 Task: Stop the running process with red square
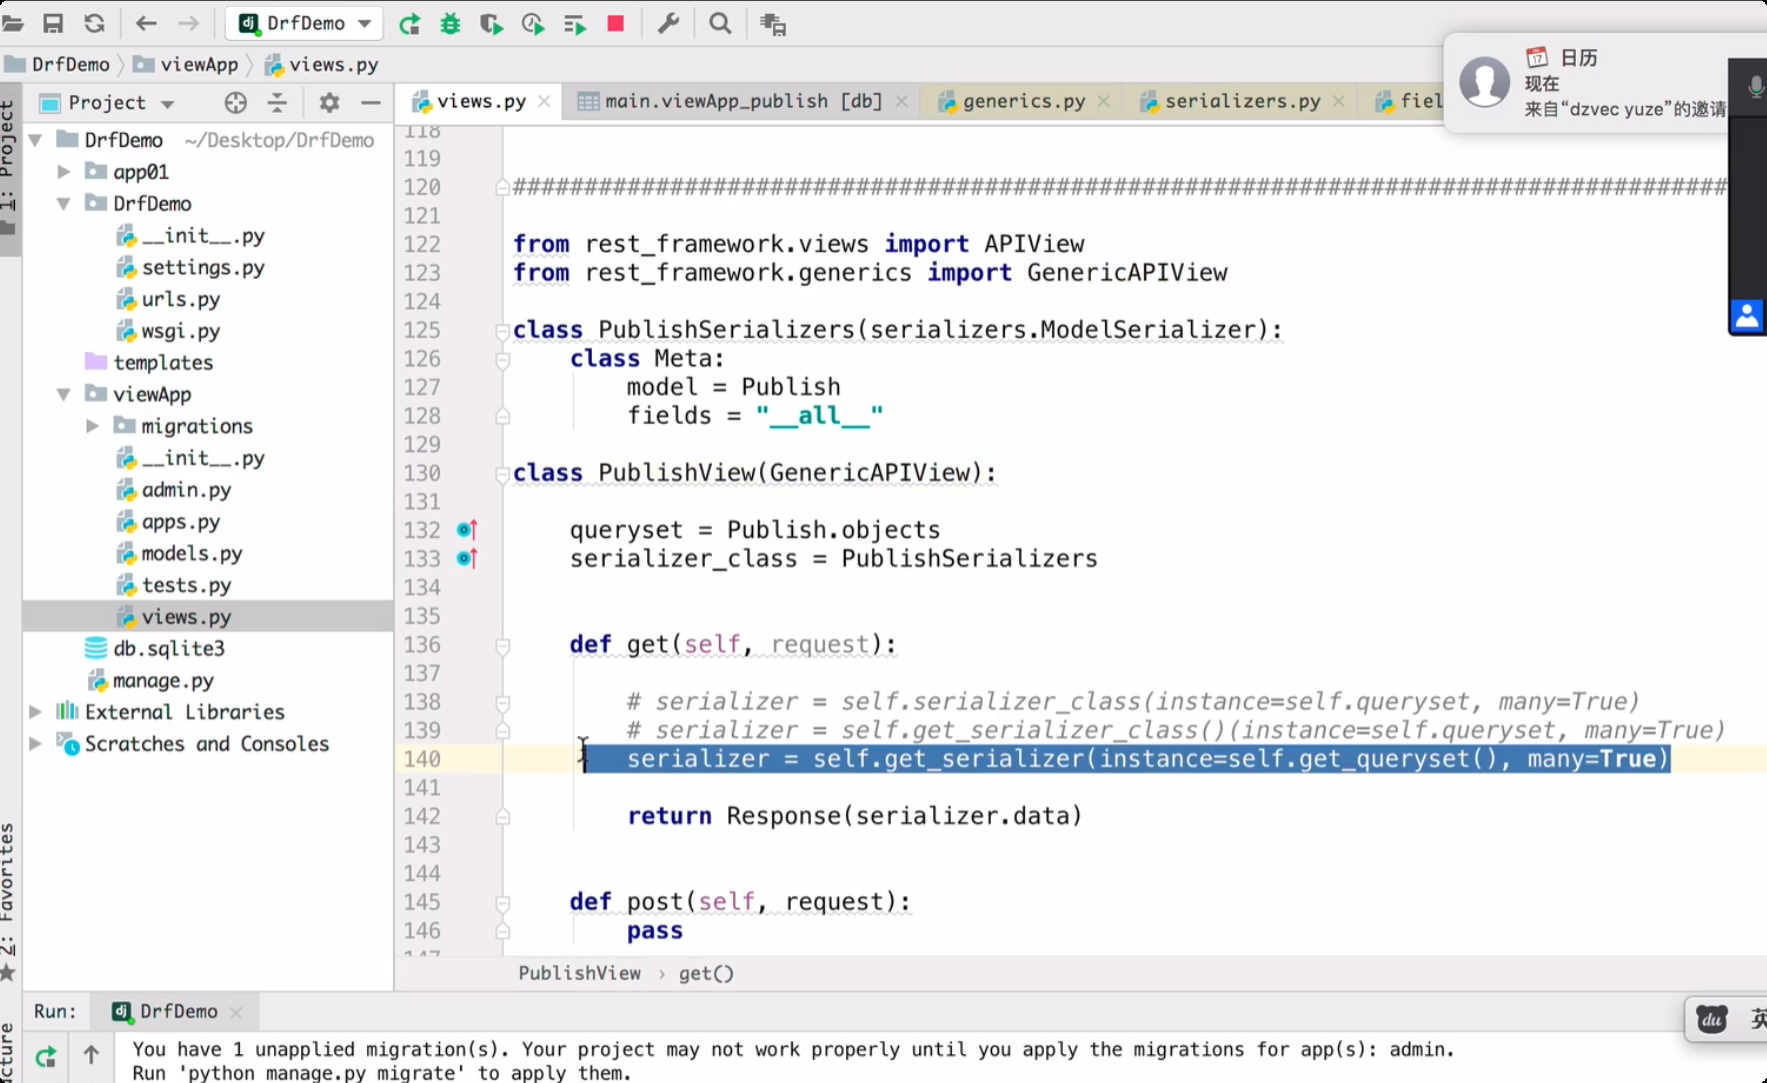coord(616,23)
